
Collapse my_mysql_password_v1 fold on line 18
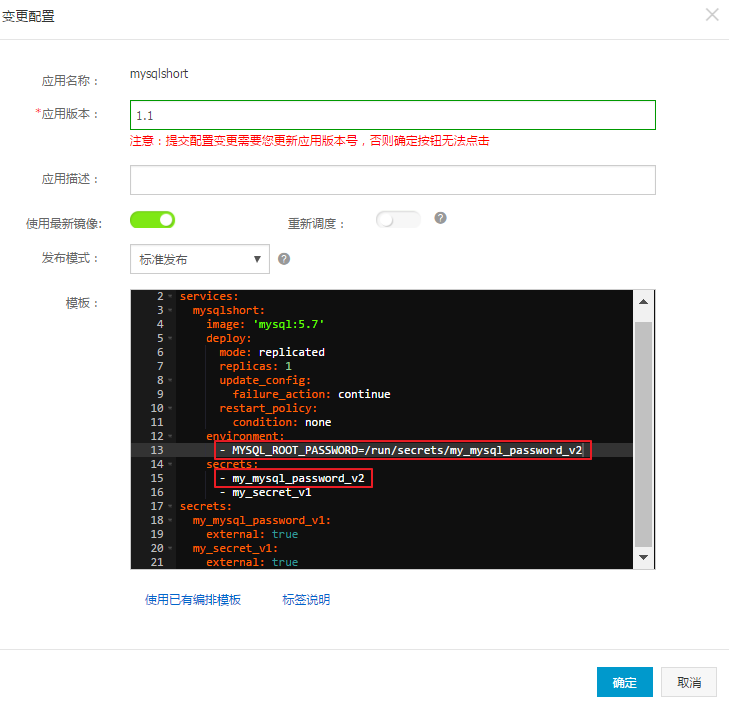[x=170, y=520]
